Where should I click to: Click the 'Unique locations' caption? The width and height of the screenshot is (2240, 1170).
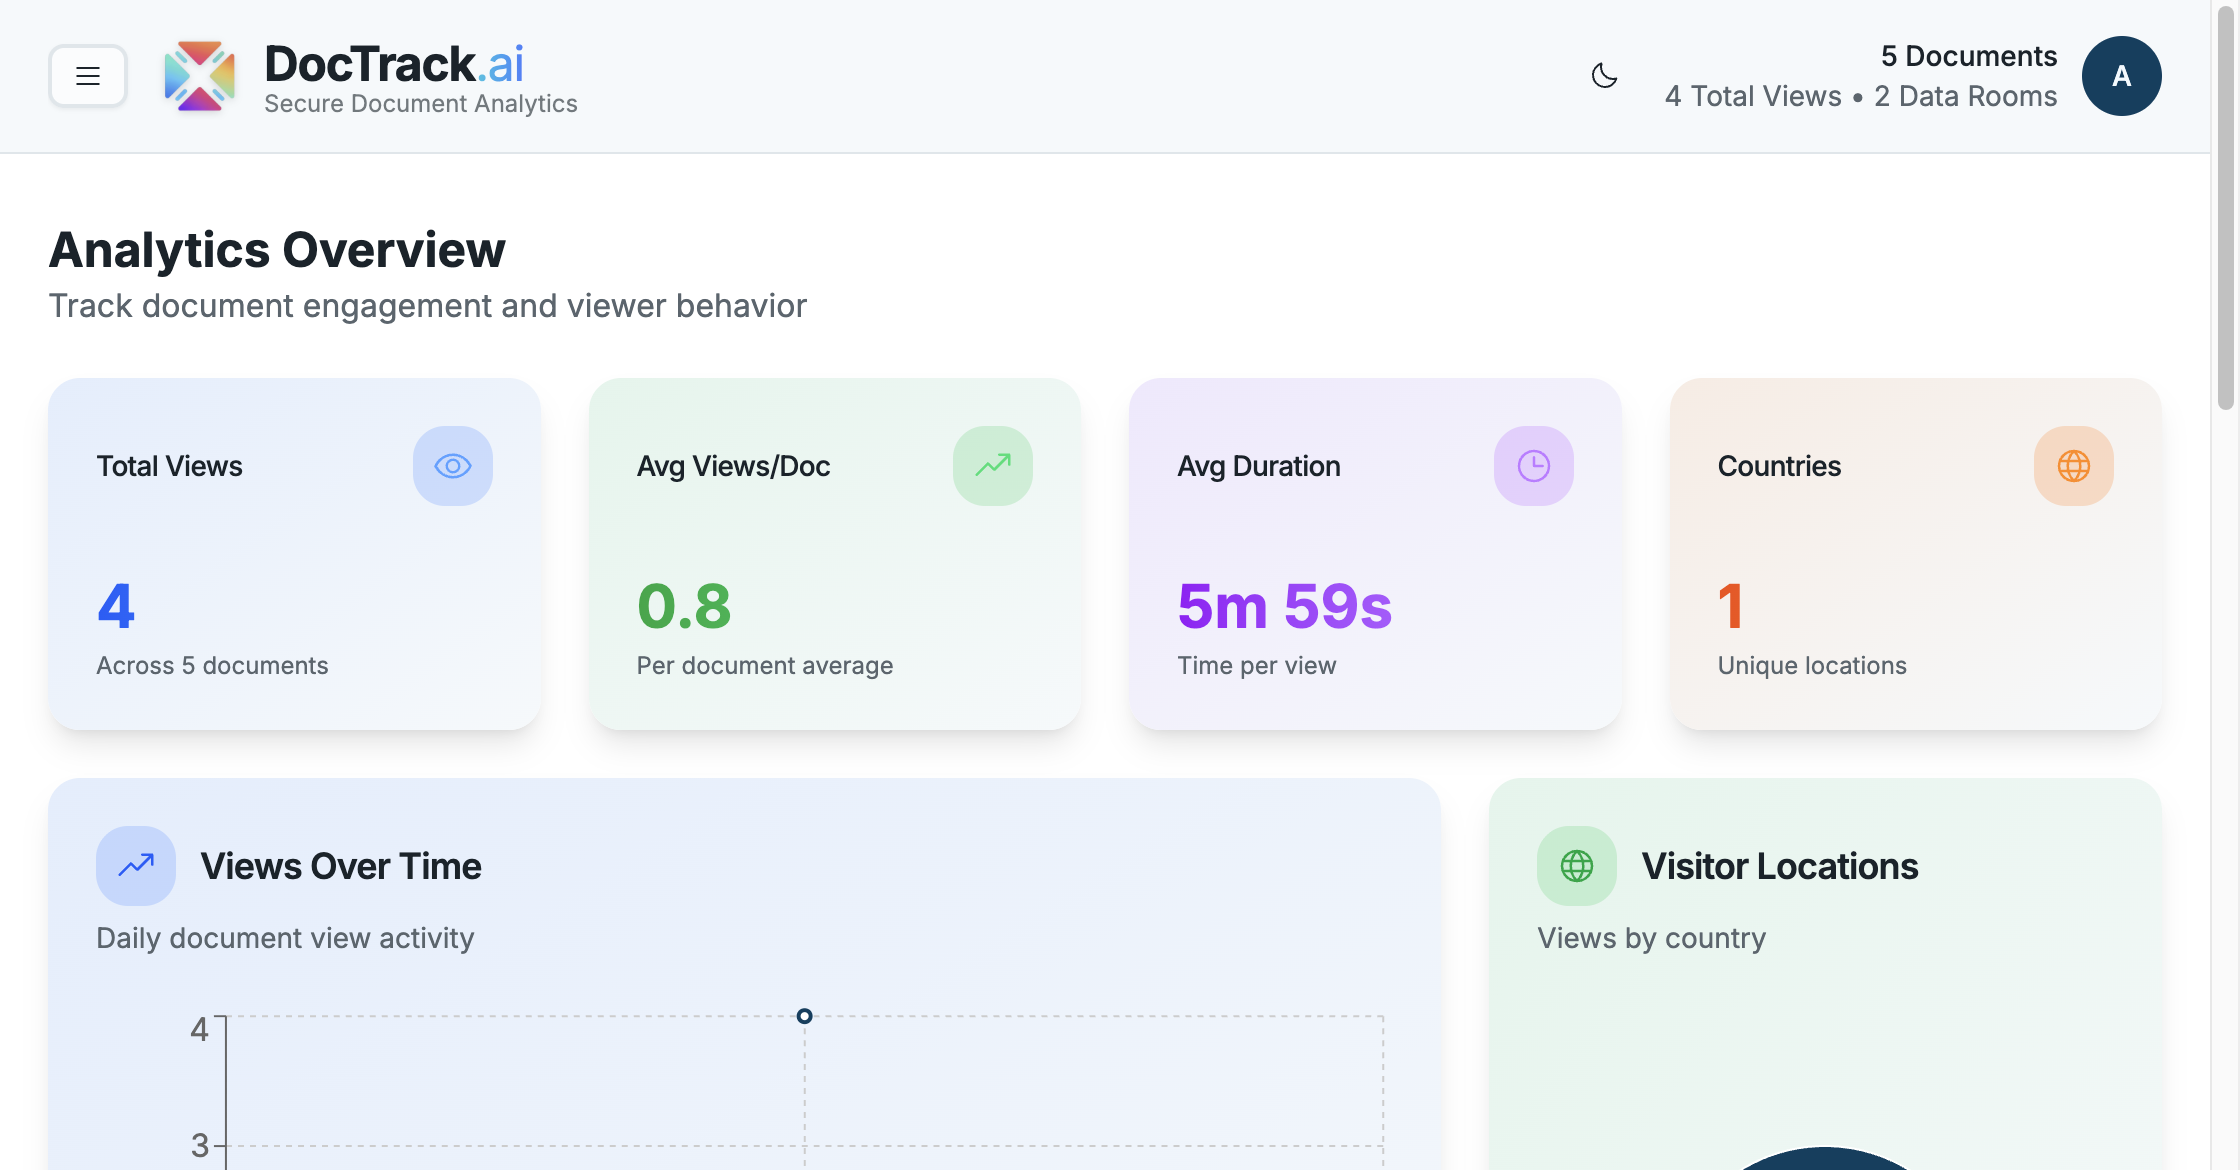click(x=1812, y=666)
